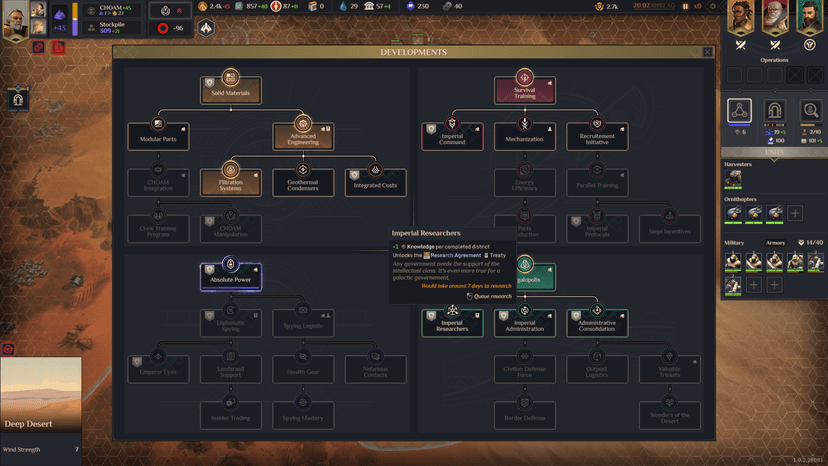Select the Advanced Engineering development
The height and width of the screenshot is (466, 828).
coord(303,136)
